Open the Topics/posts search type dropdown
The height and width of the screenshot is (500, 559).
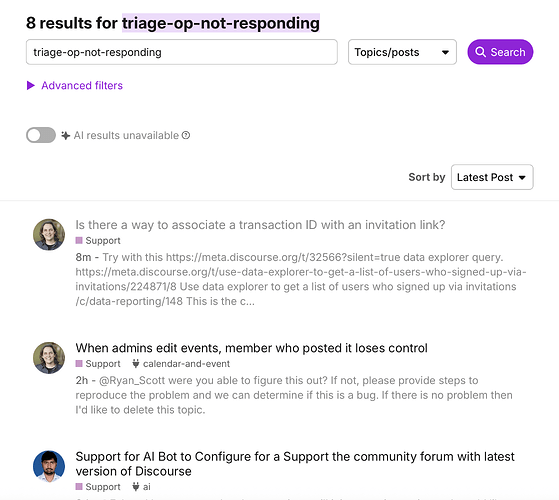(402, 52)
